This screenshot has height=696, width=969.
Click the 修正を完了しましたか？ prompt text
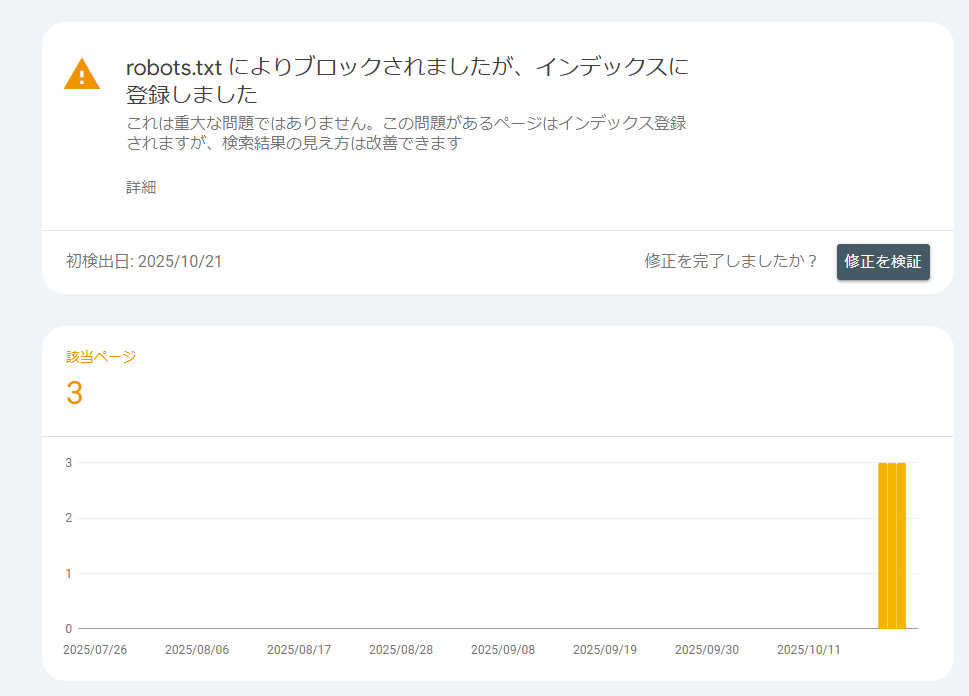(731, 262)
